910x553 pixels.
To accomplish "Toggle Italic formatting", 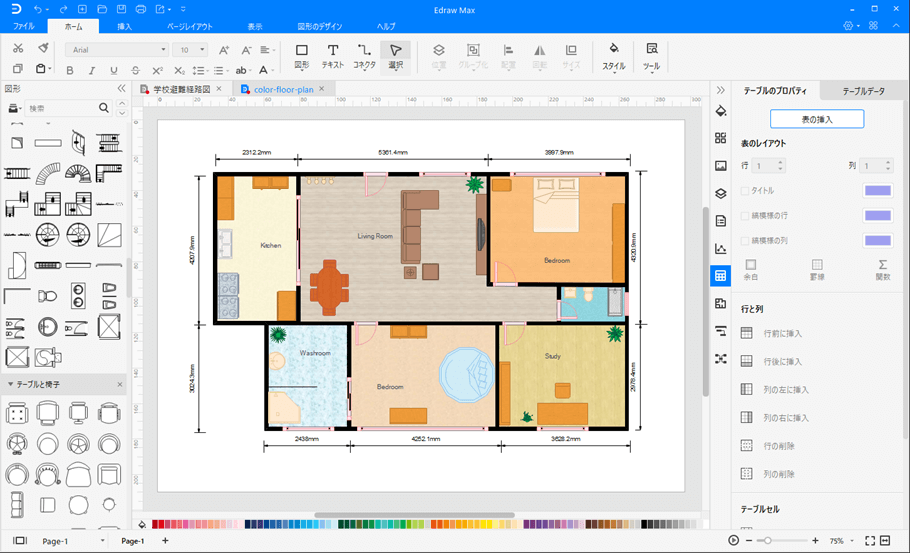I will pos(92,71).
